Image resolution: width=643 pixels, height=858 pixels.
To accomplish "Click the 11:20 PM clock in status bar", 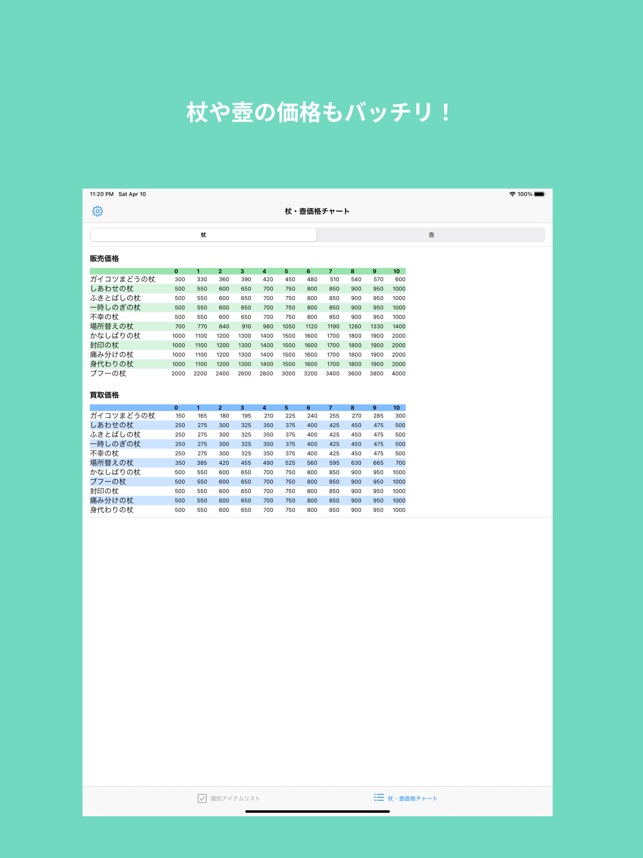I will (102, 194).
